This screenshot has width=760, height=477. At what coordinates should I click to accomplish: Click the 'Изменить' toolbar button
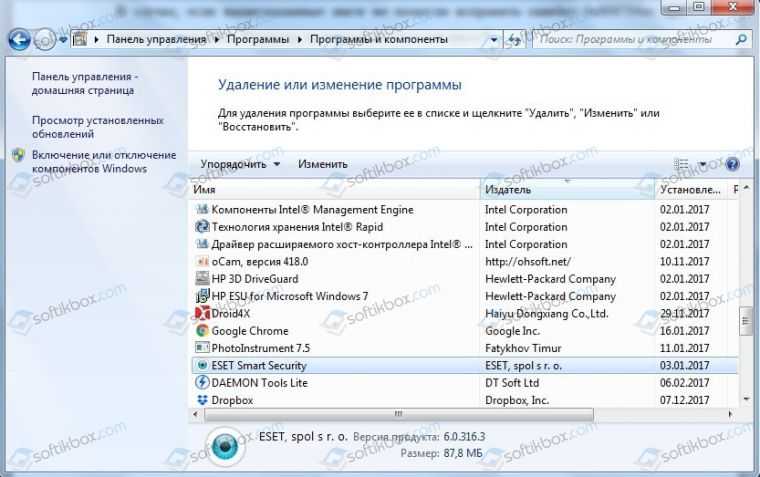(x=322, y=164)
